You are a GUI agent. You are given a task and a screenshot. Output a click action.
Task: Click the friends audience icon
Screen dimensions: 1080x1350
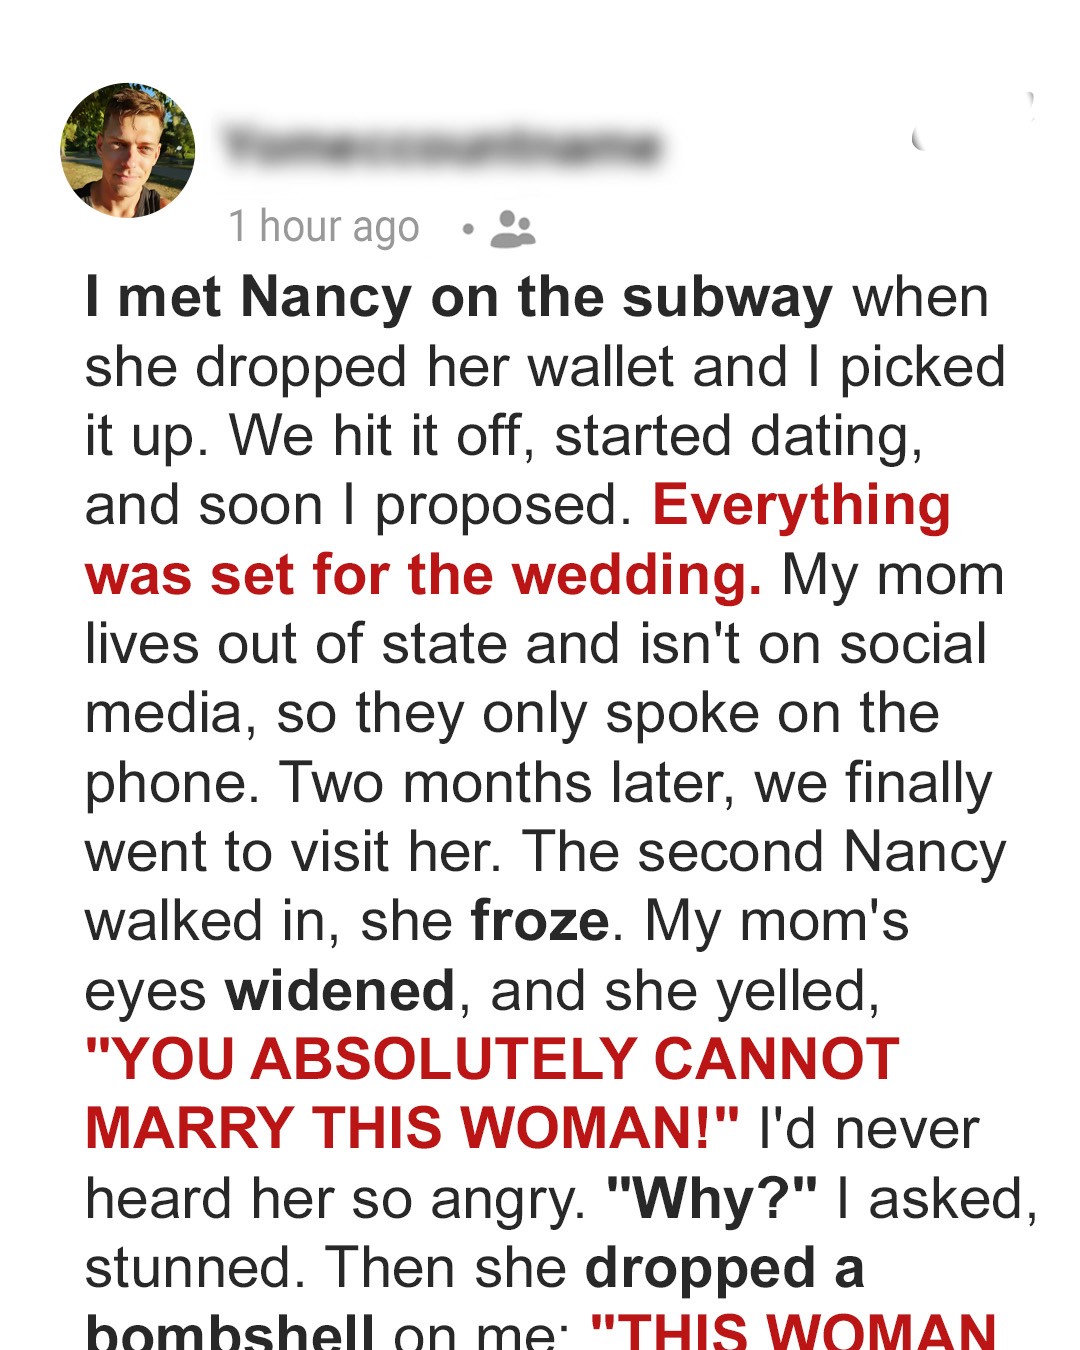[513, 229]
